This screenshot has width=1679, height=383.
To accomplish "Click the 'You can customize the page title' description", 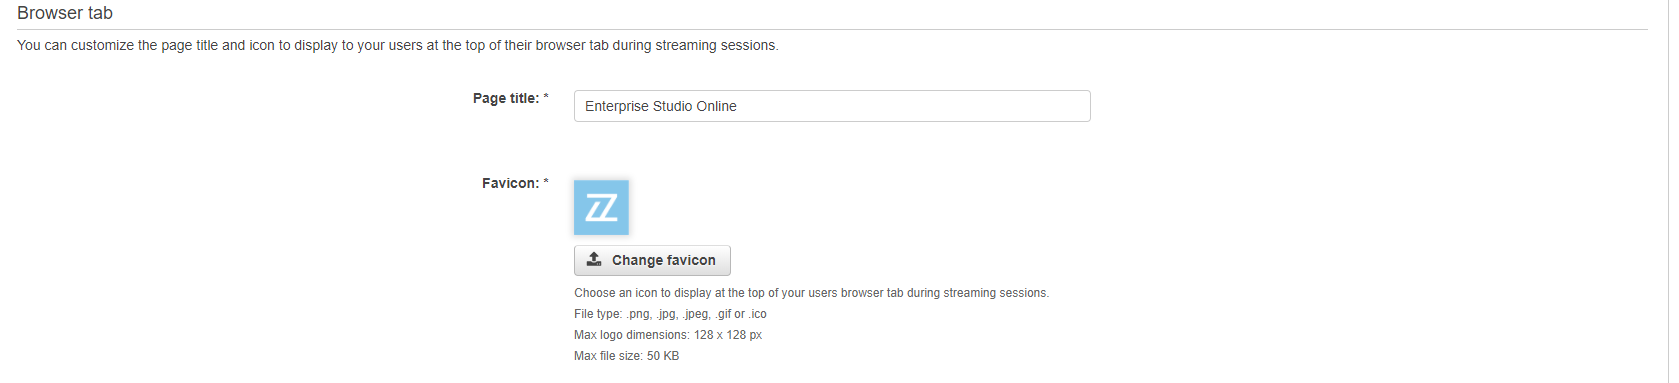I will point(398,45).
